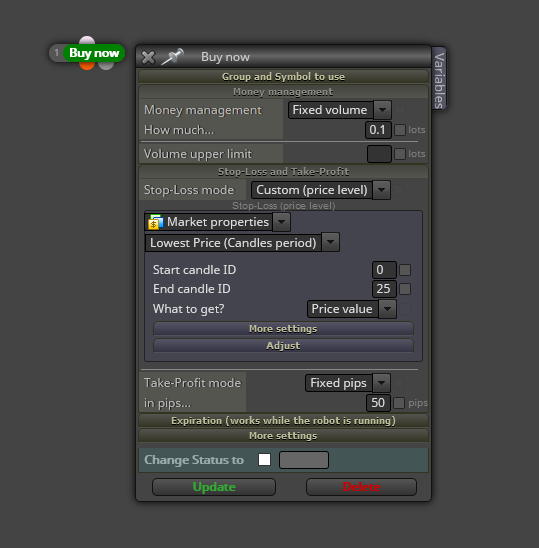This screenshot has height=548, width=539.
Task: Click the orange output connector on block
Action: coord(87,65)
